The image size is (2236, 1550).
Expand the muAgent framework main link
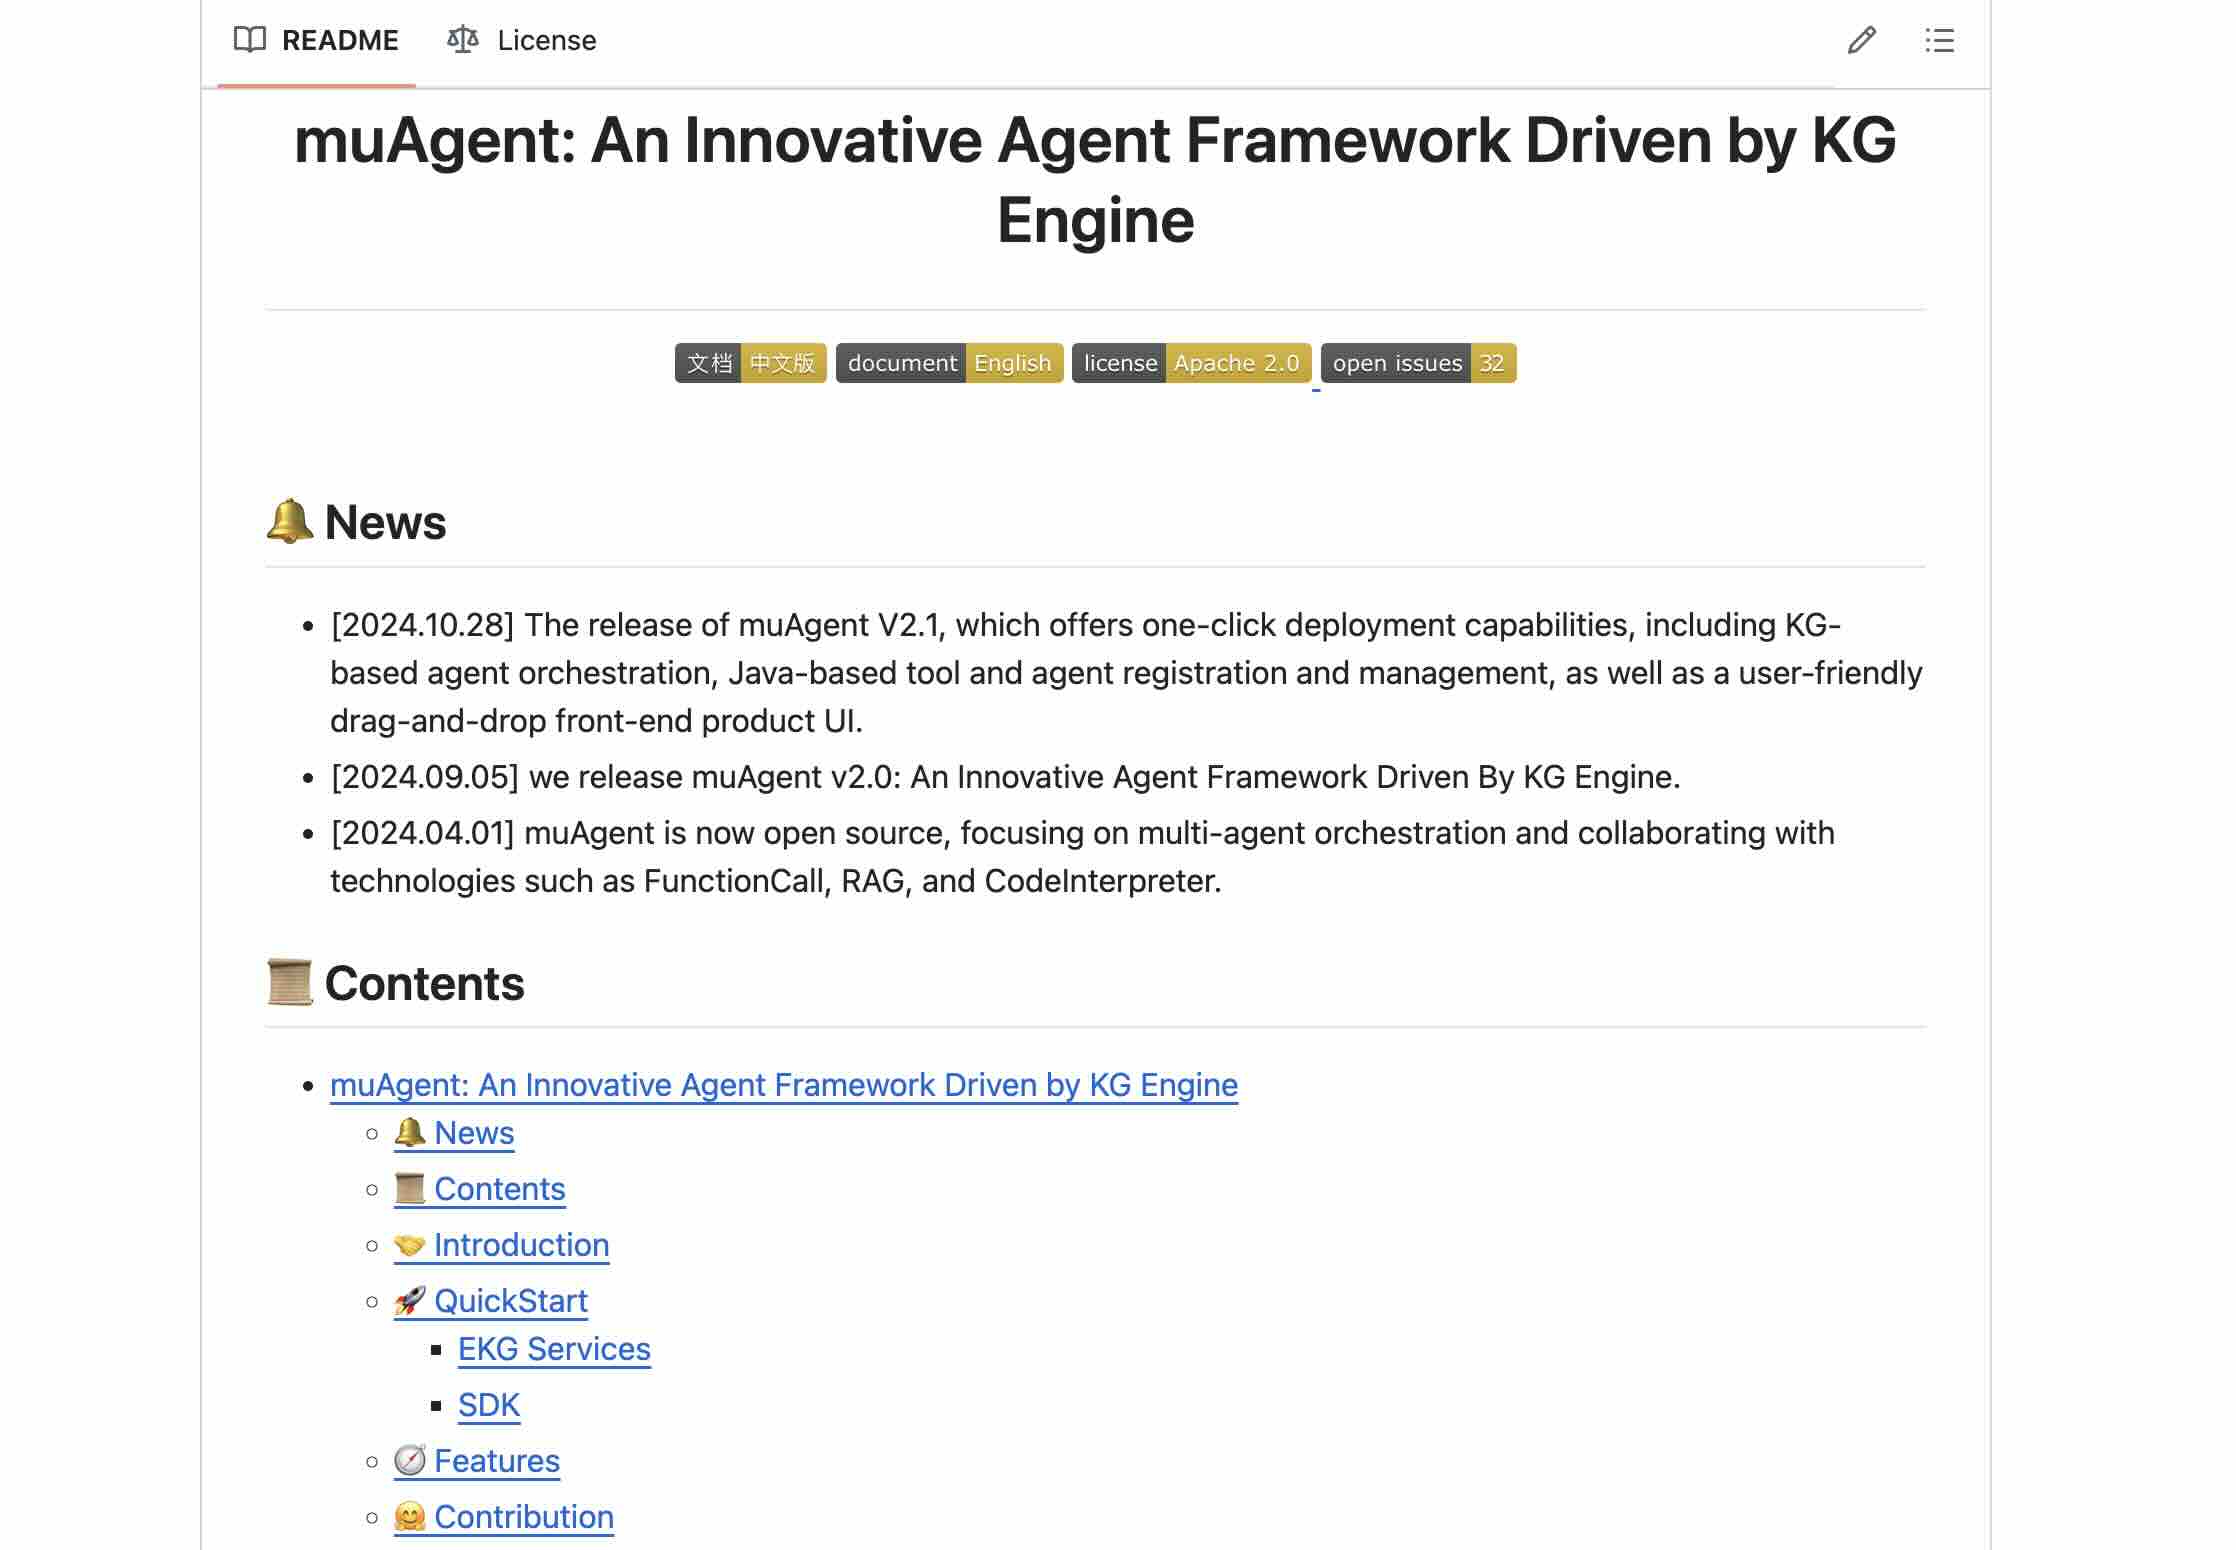coord(783,1083)
